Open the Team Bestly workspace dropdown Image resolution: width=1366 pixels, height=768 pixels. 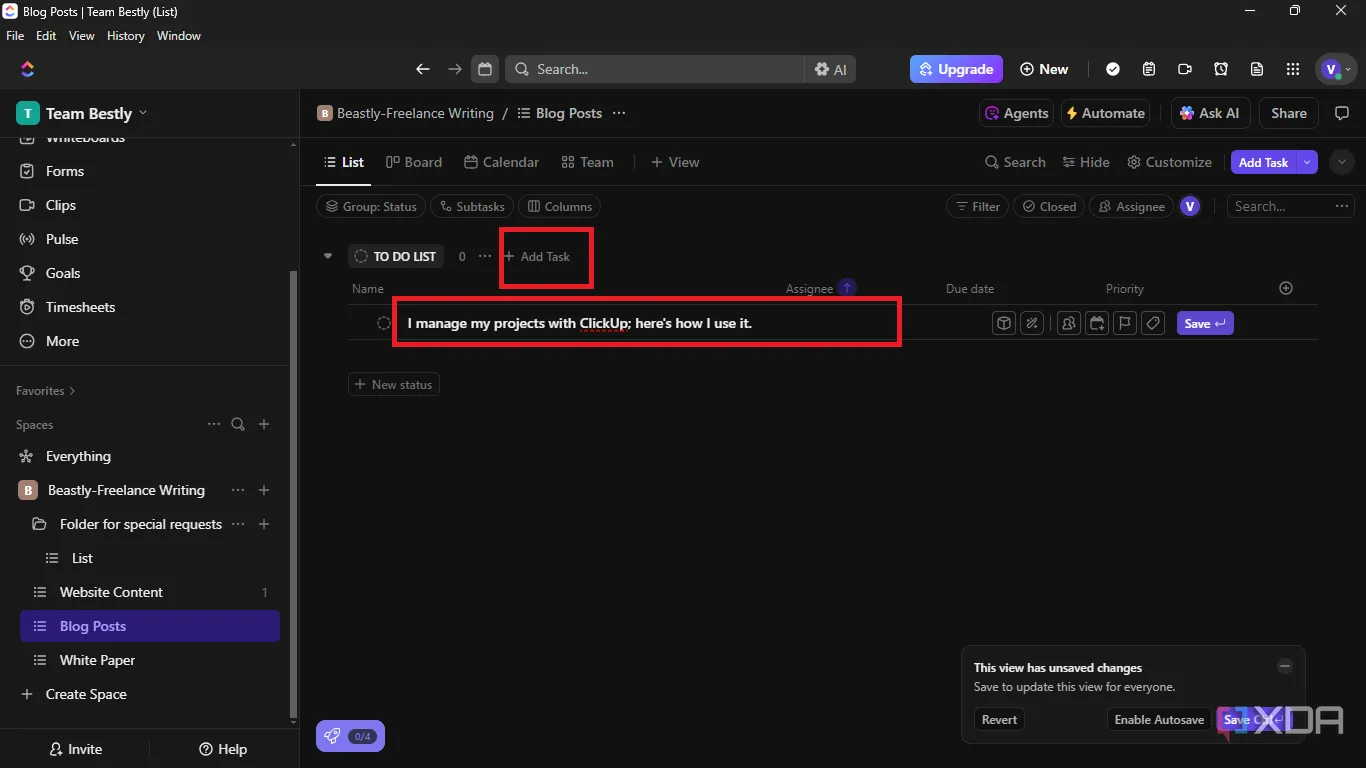point(82,113)
